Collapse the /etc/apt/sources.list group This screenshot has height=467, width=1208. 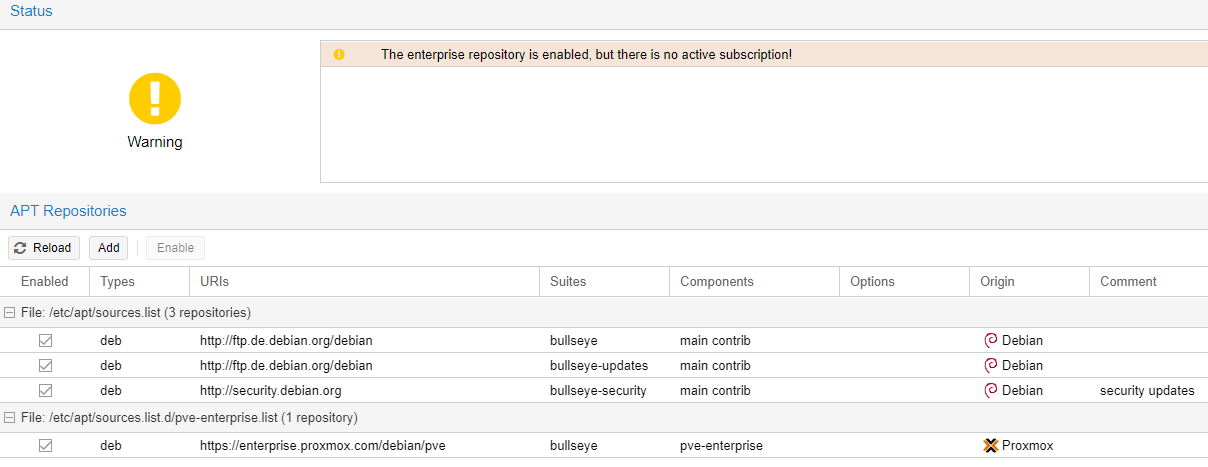9,312
